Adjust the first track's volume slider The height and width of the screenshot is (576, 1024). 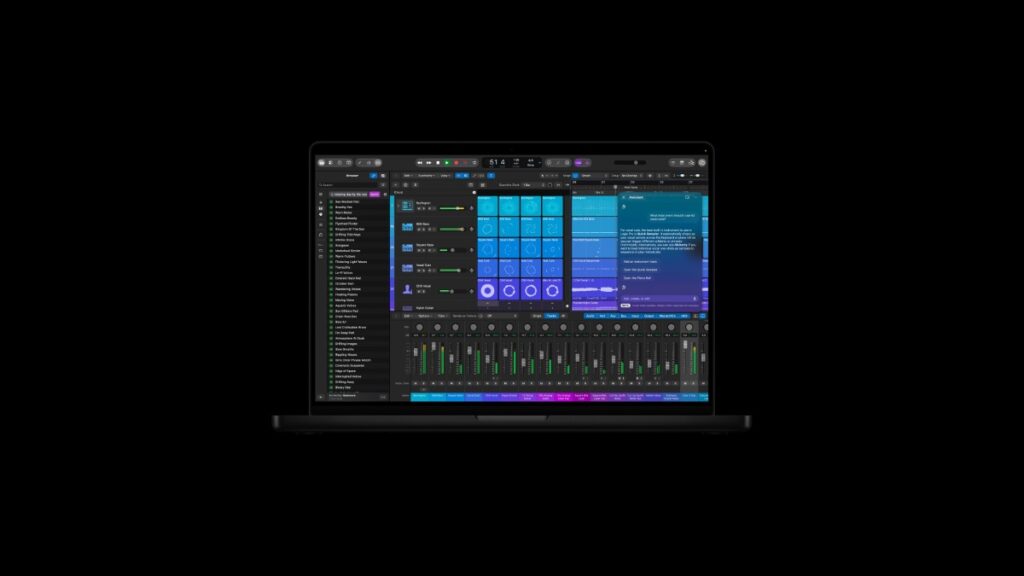(x=452, y=208)
